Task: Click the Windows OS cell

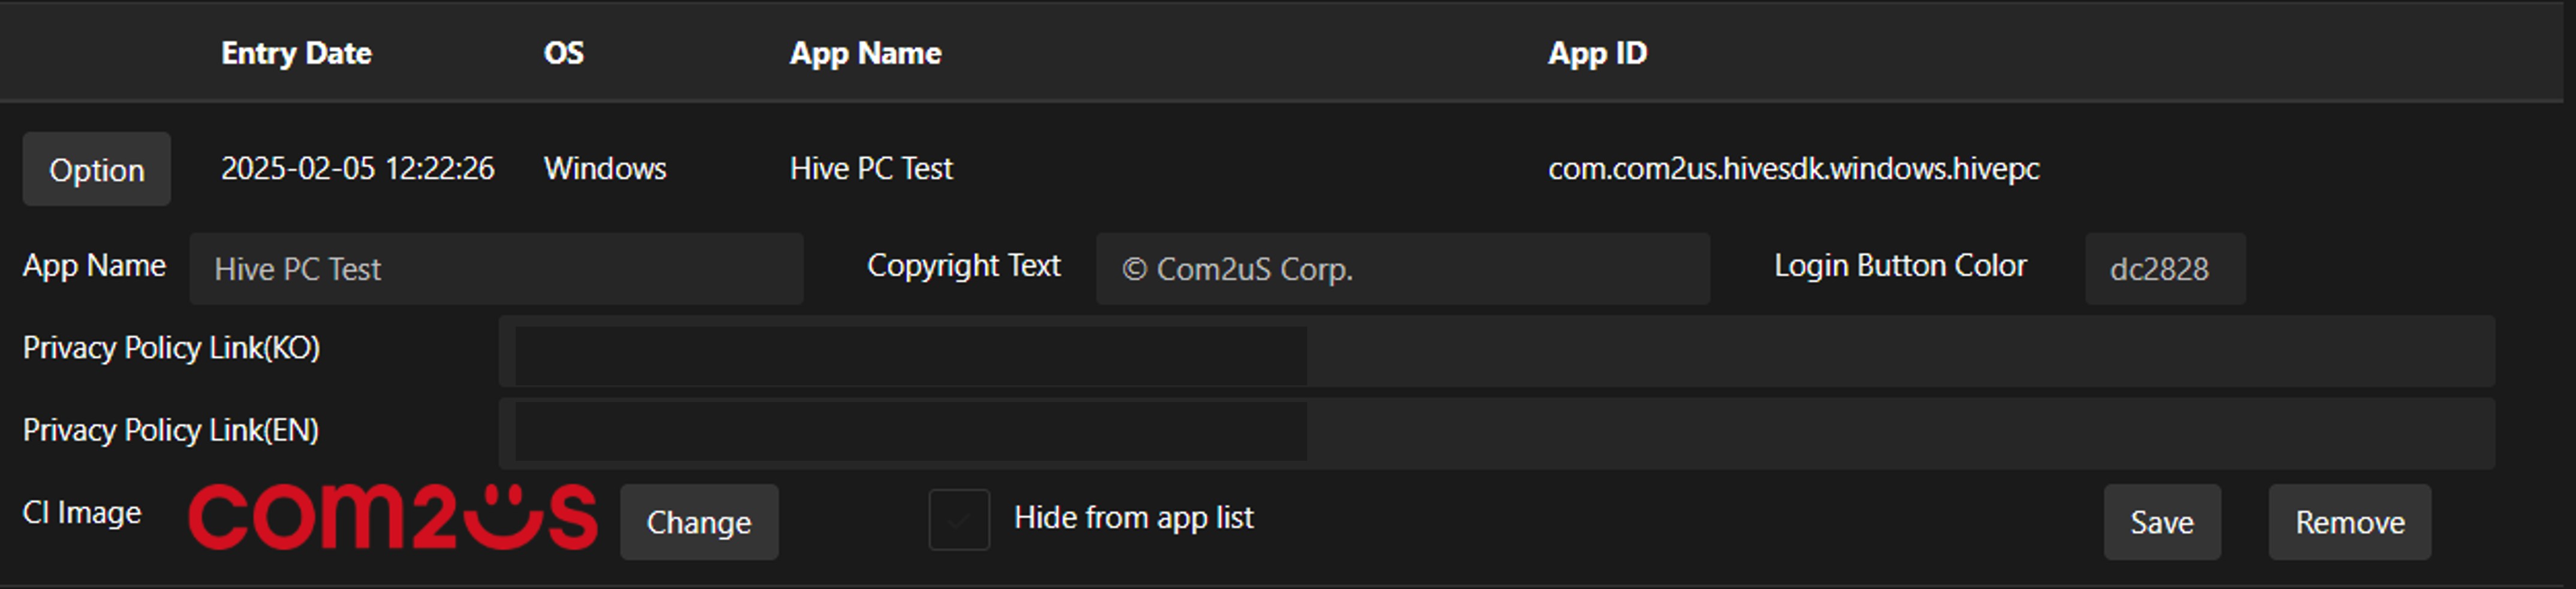Action: [605, 168]
